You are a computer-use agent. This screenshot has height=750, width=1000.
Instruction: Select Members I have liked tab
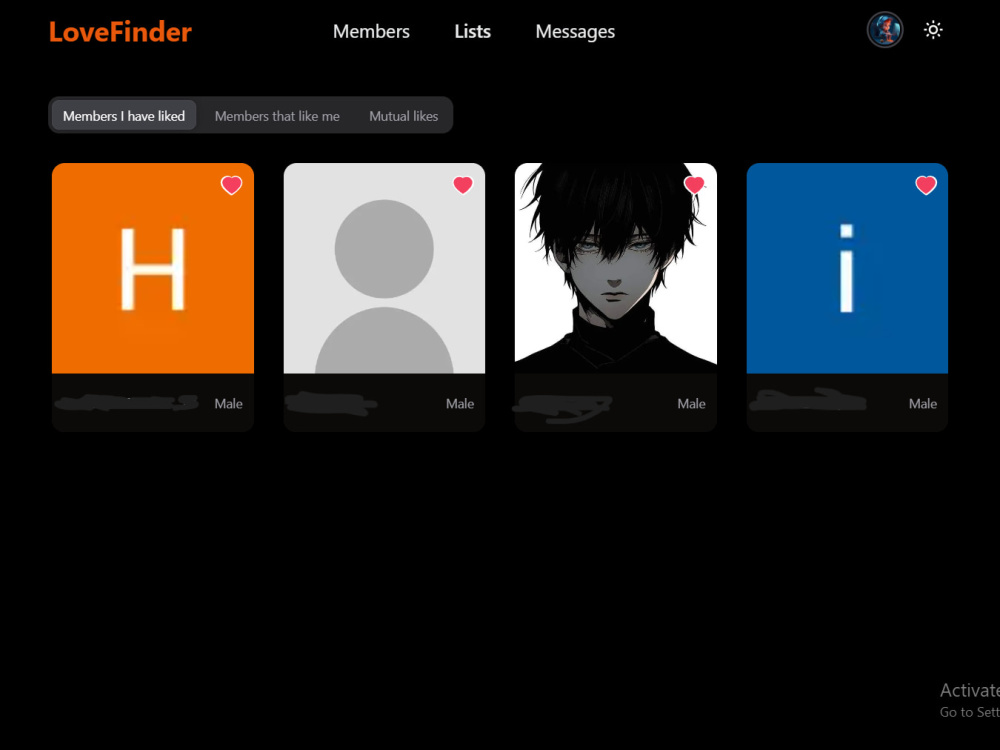click(x=124, y=115)
